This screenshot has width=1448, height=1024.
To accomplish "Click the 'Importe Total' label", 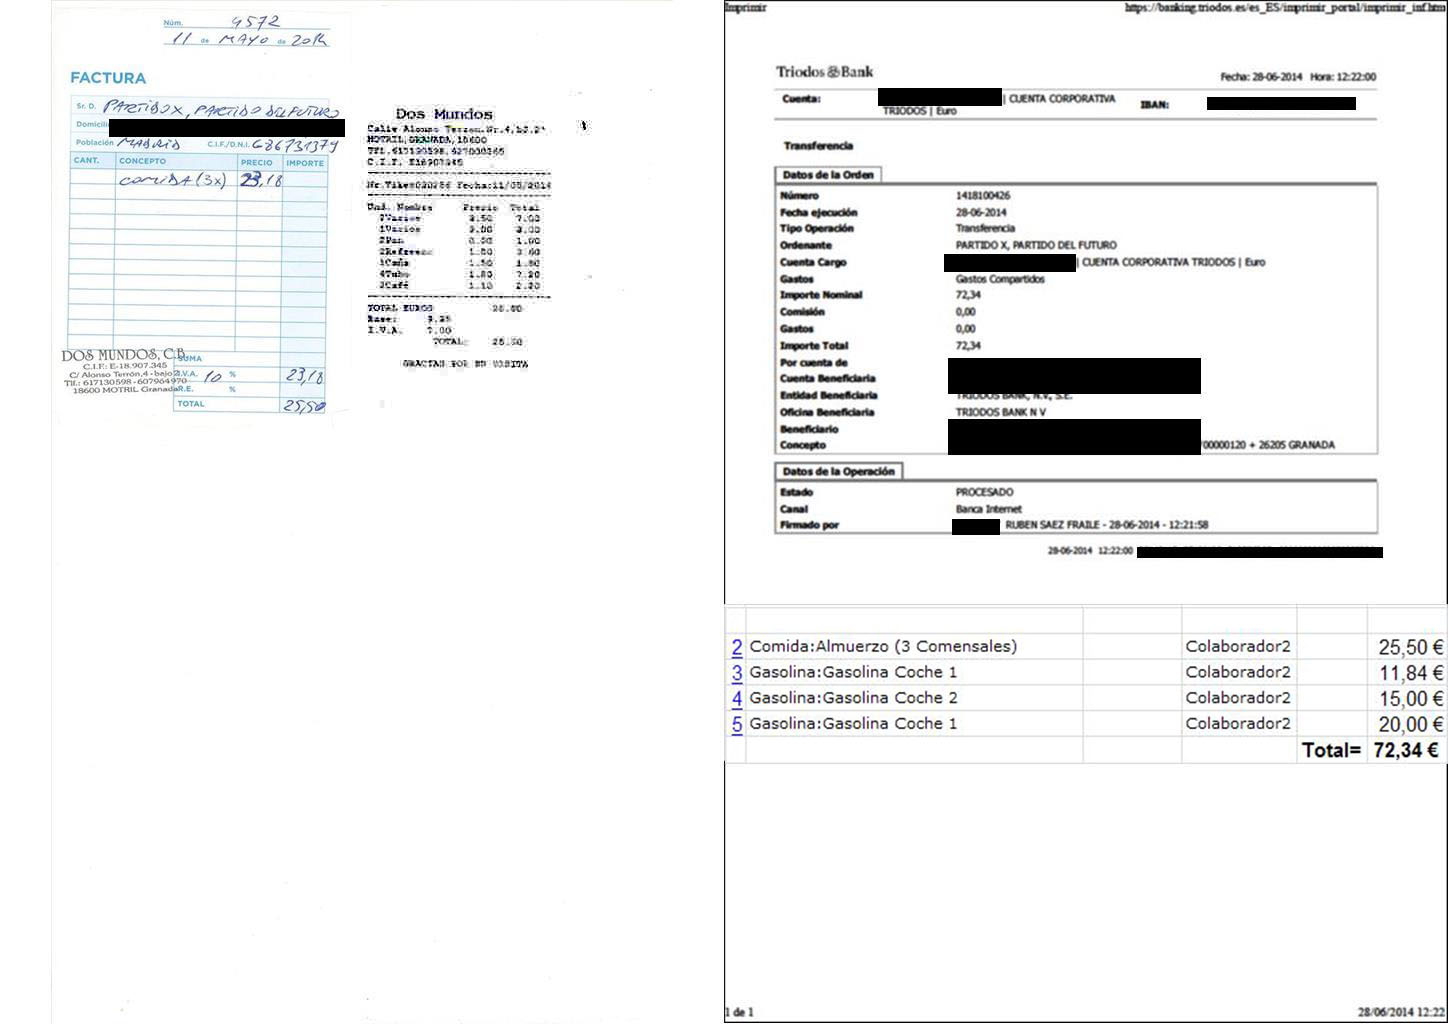I will click(x=814, y=346).
